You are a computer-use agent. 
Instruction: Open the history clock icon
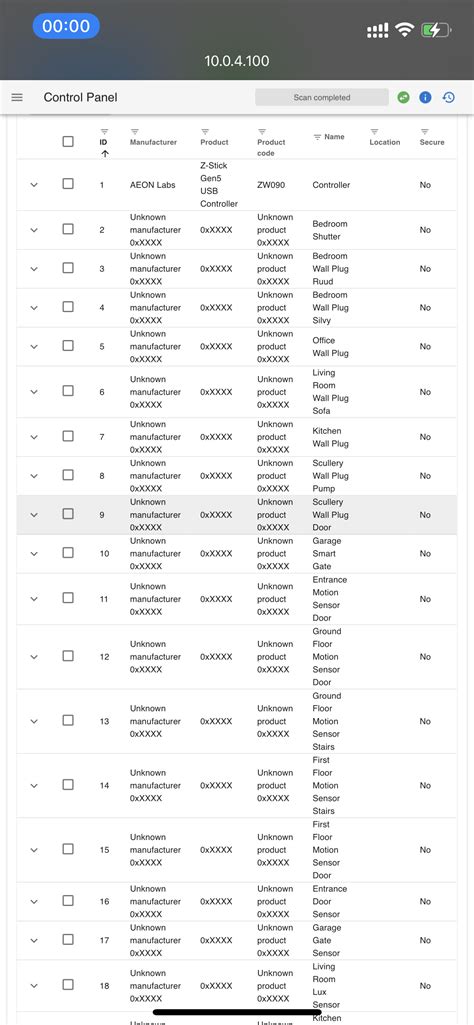pos(449,97)
